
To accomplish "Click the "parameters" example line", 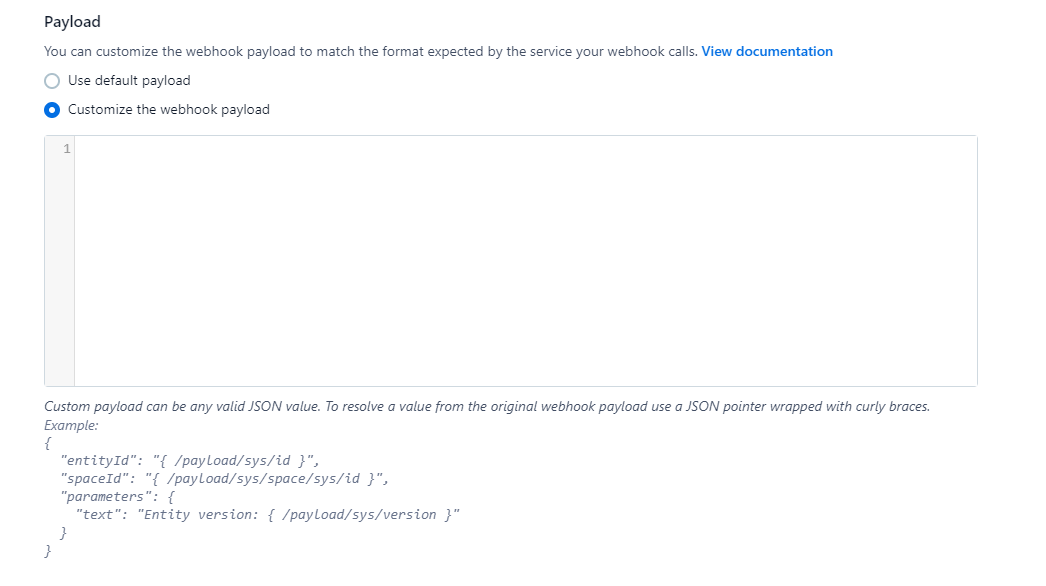I will coord(117,497).
